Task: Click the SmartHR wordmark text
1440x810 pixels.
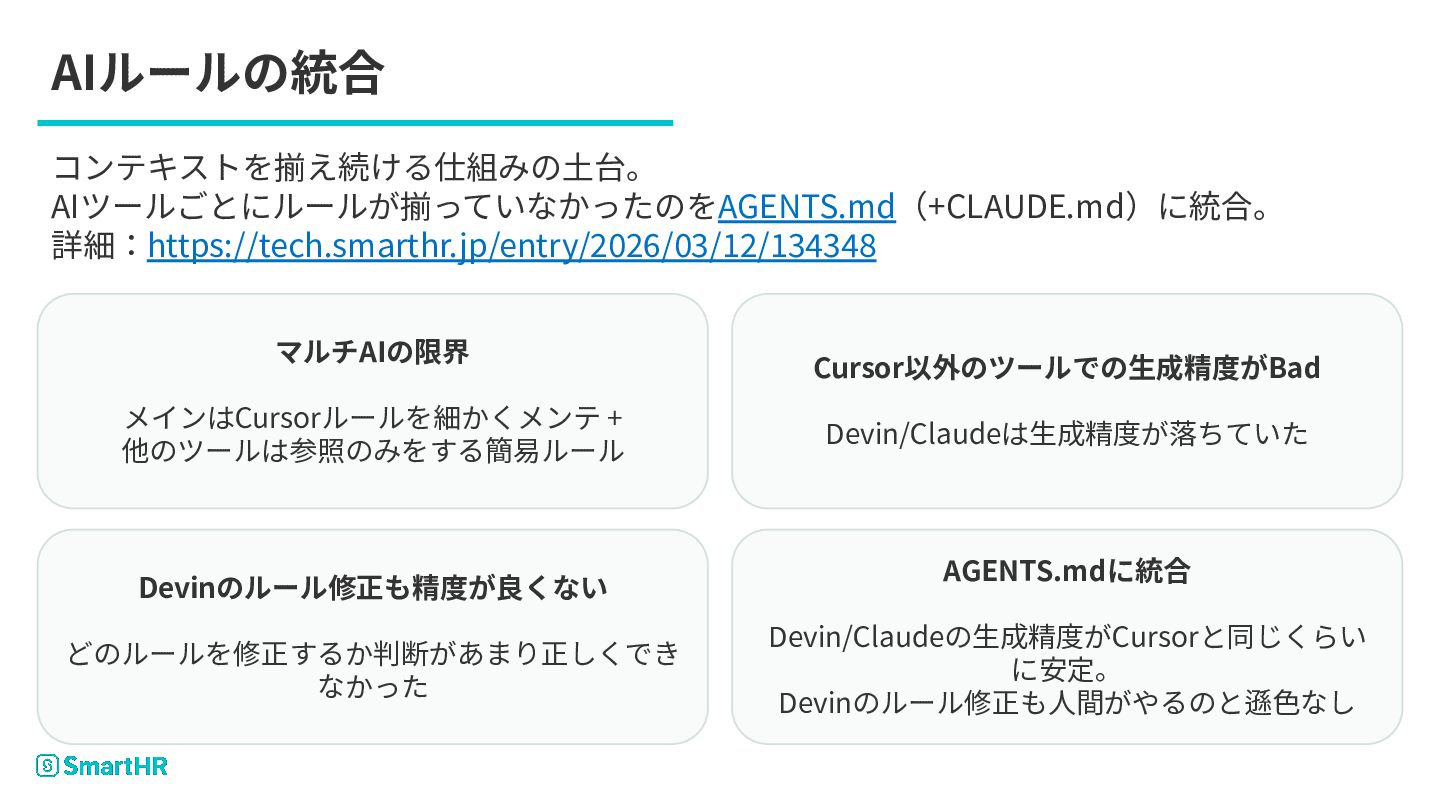Action: point(115,766)
